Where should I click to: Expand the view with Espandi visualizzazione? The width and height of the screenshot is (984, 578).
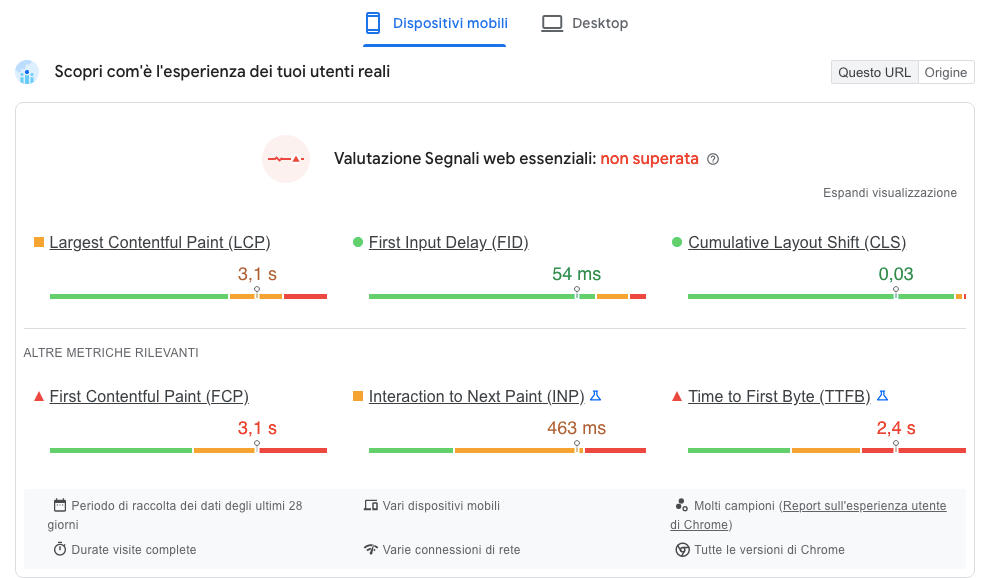point(890,193)
